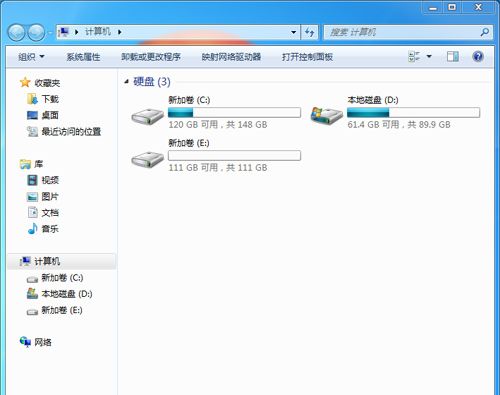
Task: Open recent pages dropdown beside Forward button
Action: (x=50, y=33)
